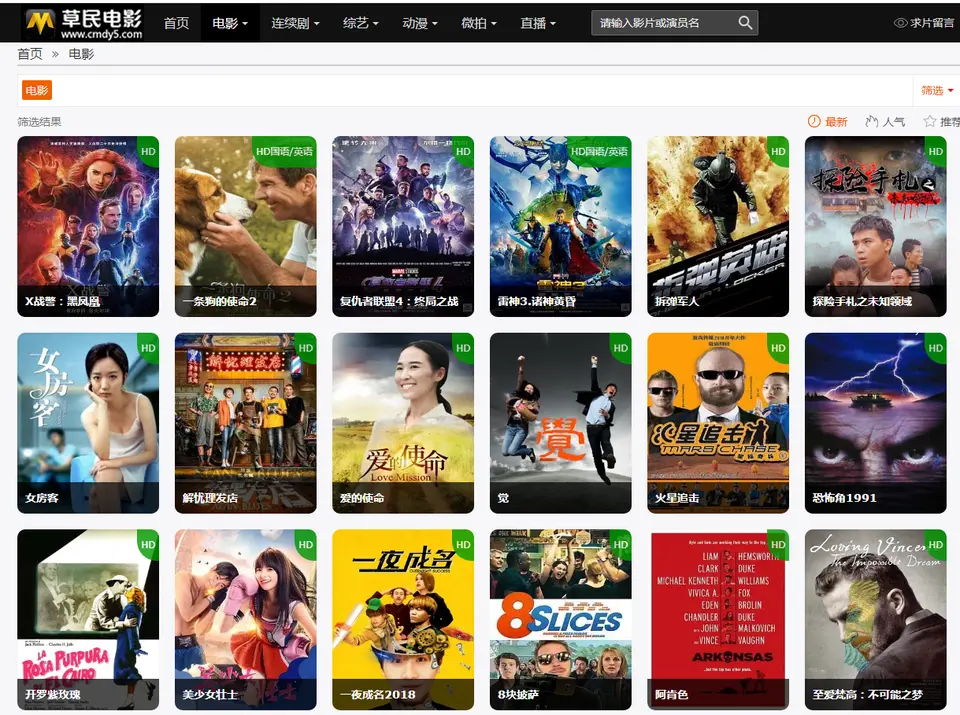Open the 阿肯色 movie poster

pyautogui.click(x=718, y=620)
